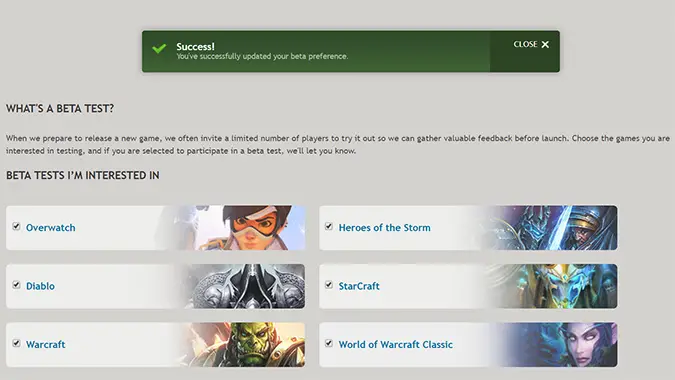Screen dimensions: 675x380
Task: Click "BETA TESTS I'M INTERESTED IN" heading
Action: point(83,175)
